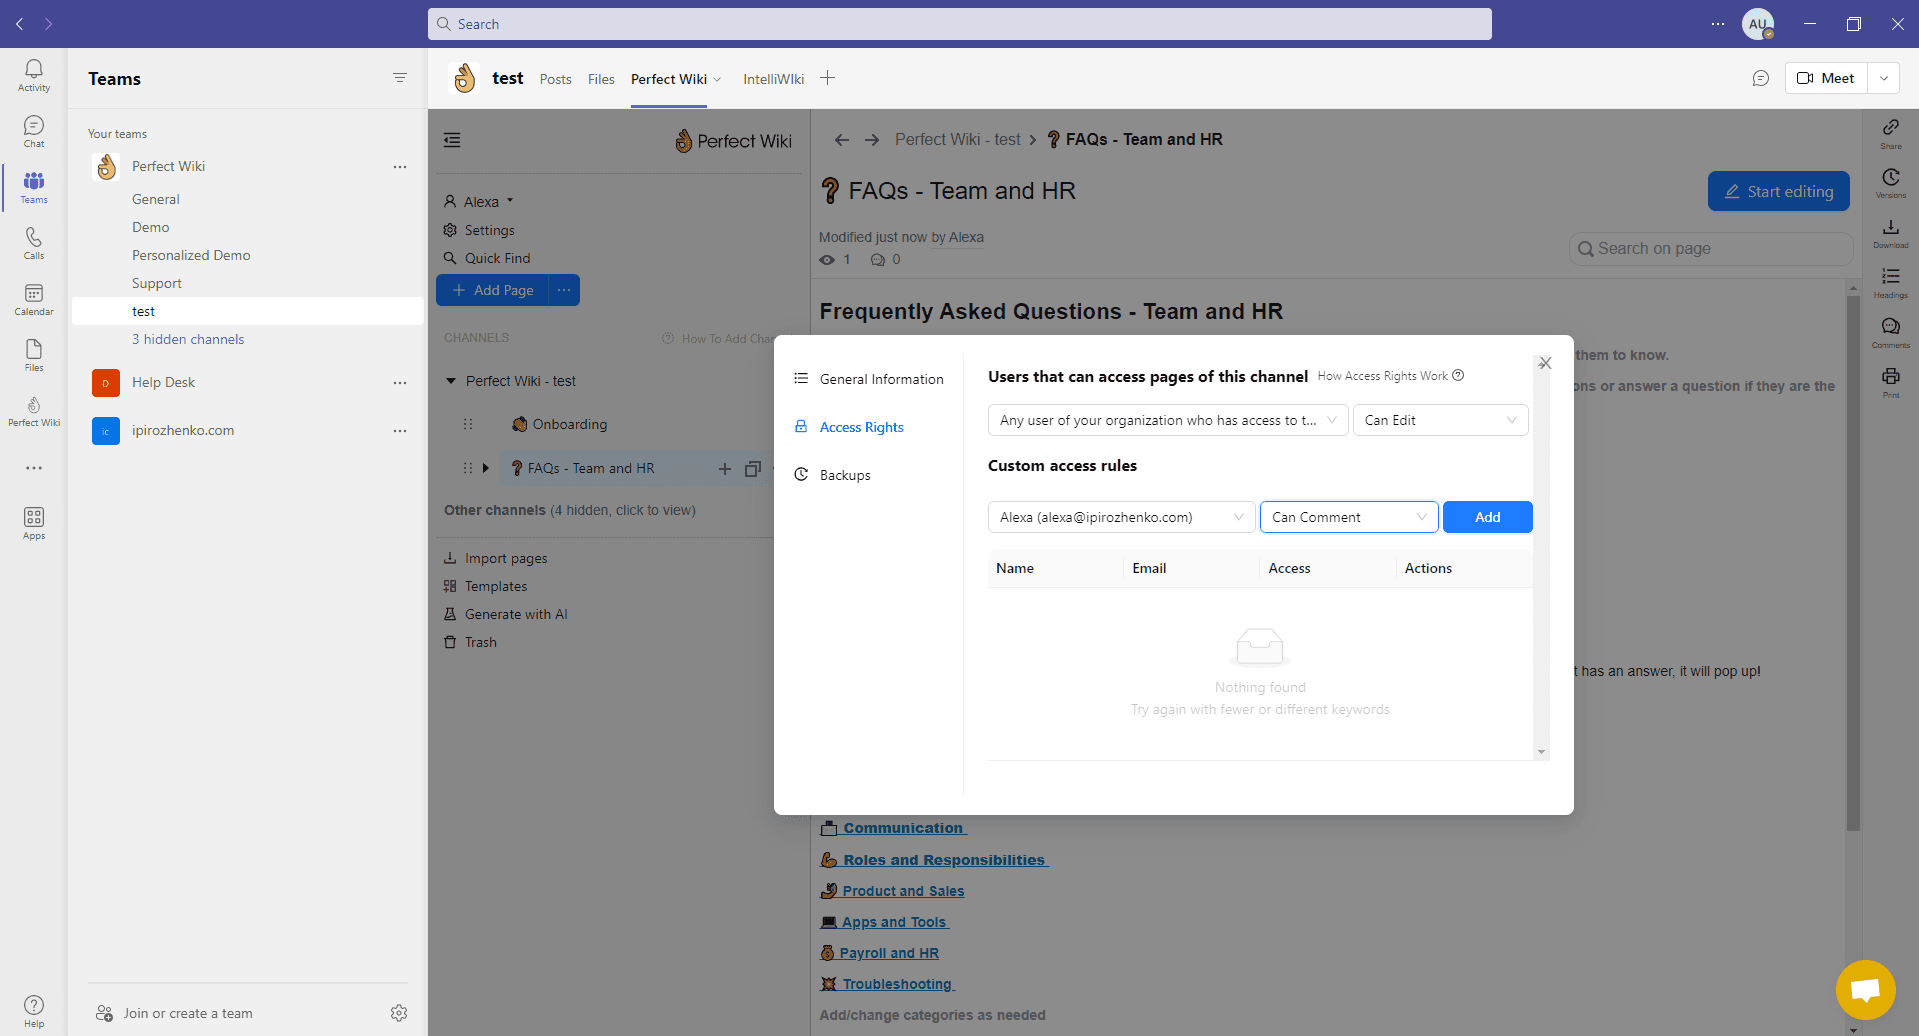The height and width of the screenshot is (1036, 1919).
Task: Open Calls in the Teams sidebar
Action: pyautogui.click(x=34, y=243)
